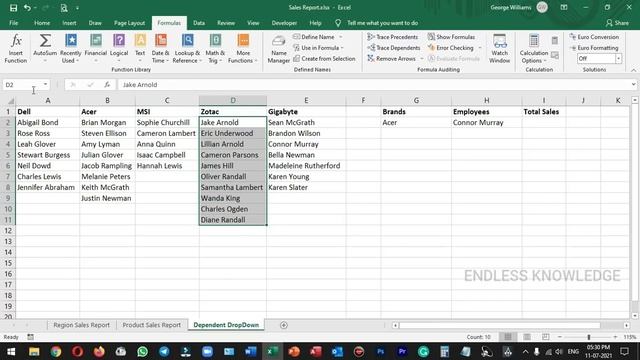Open the Off currency dropdown in Solutions

(619, 58)
